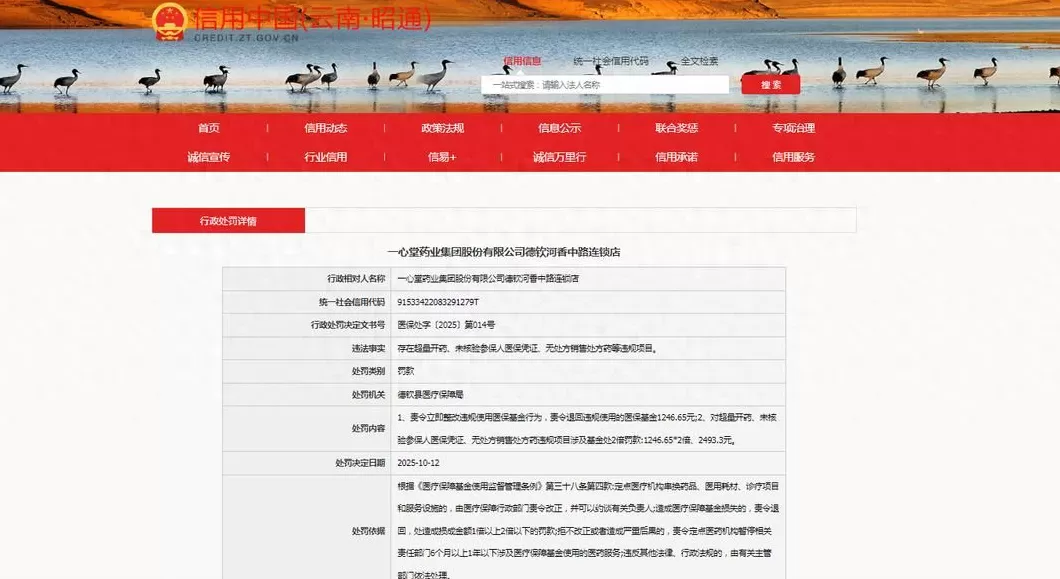Open 诚信宣传 menu item
Viewport: 1060px width, 579px height.
tap(208, 157)
